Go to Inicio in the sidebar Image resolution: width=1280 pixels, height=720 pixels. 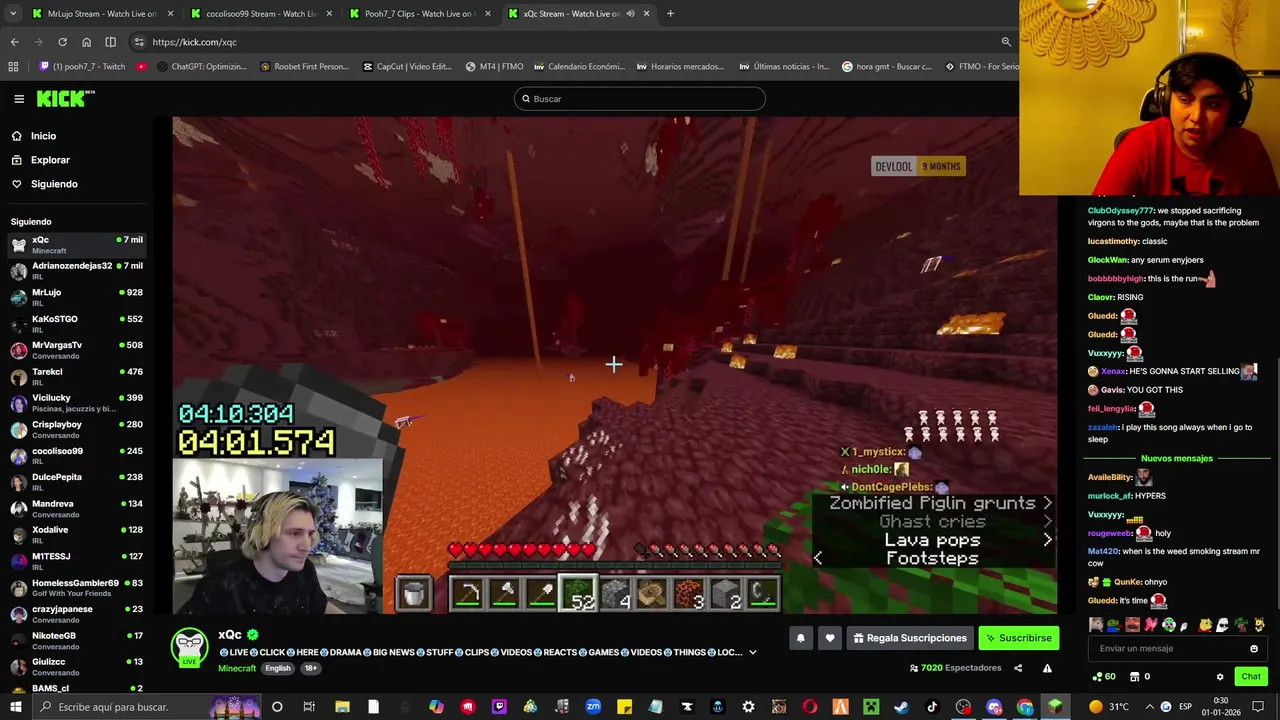43,136
